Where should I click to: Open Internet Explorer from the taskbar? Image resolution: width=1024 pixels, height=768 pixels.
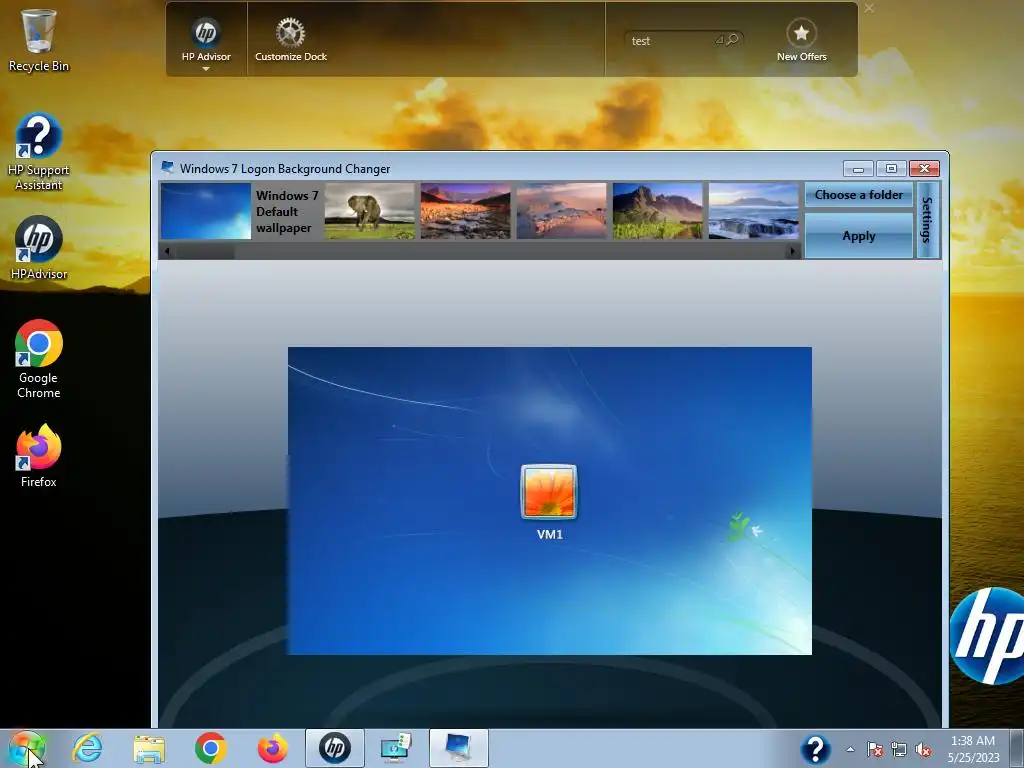click(x=87, y=748)
